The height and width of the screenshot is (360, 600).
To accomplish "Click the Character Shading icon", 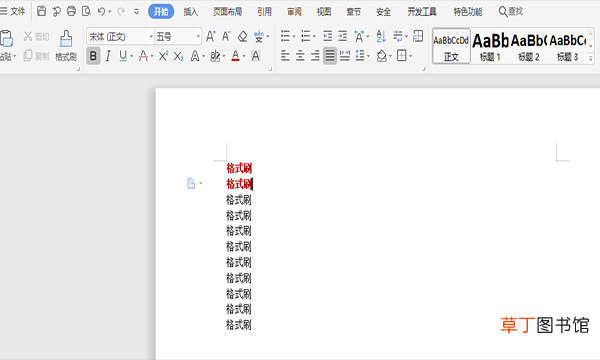I will click(x=256, y=56).
